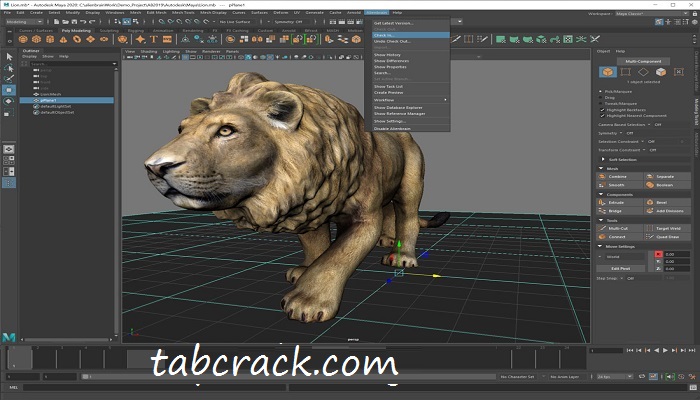Click the timeline range slider bar
Image resolution: width=700 pixels, height=400 pixels.
[288, 377]
